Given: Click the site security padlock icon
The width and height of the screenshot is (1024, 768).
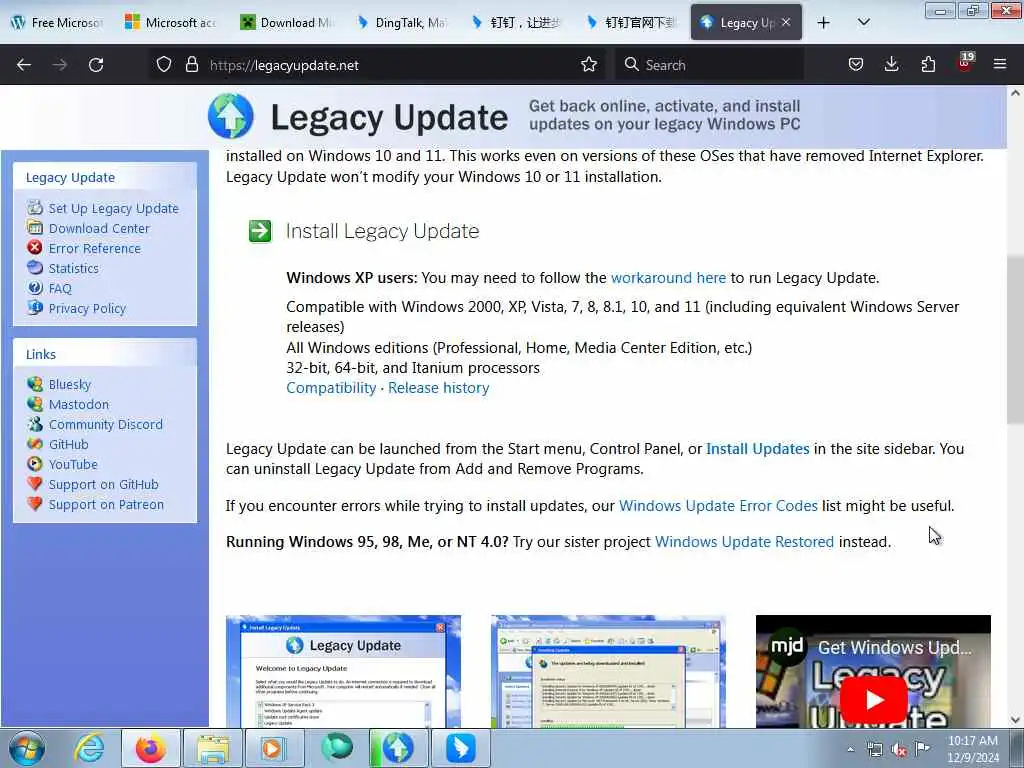Looking at the screenshot, I should [x=191, y=65].
